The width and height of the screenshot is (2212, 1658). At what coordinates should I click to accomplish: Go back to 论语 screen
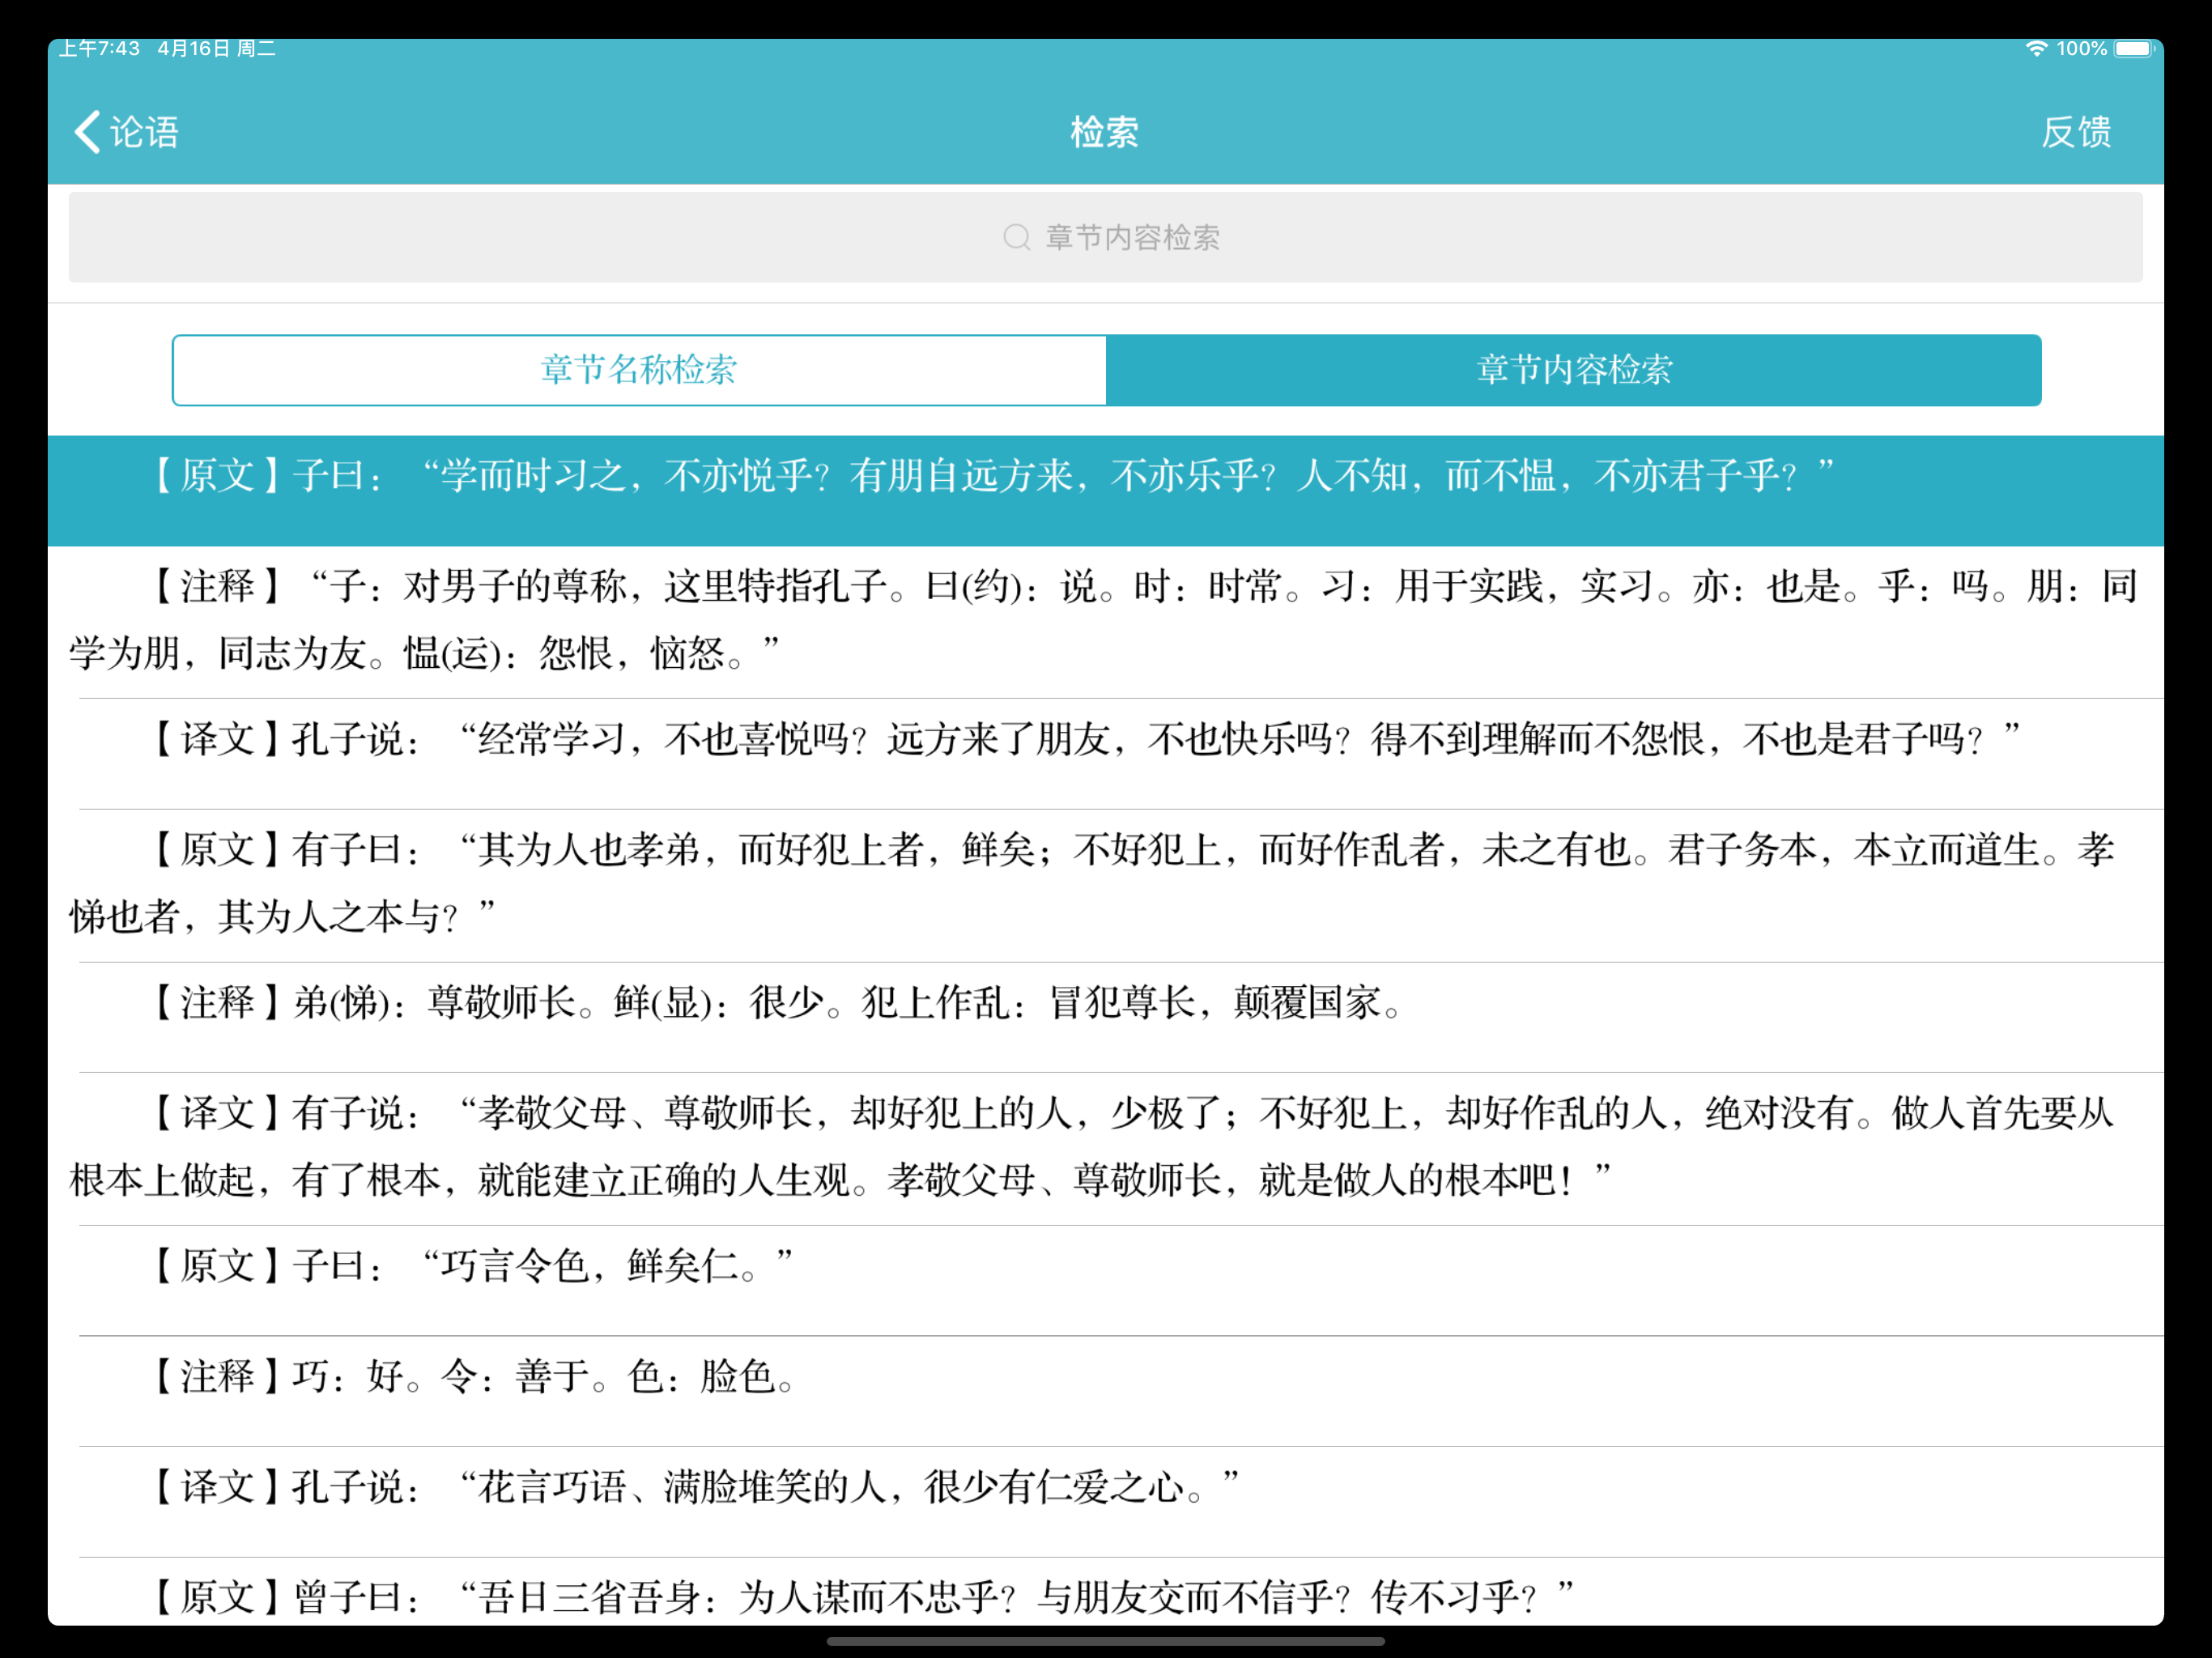127,132
